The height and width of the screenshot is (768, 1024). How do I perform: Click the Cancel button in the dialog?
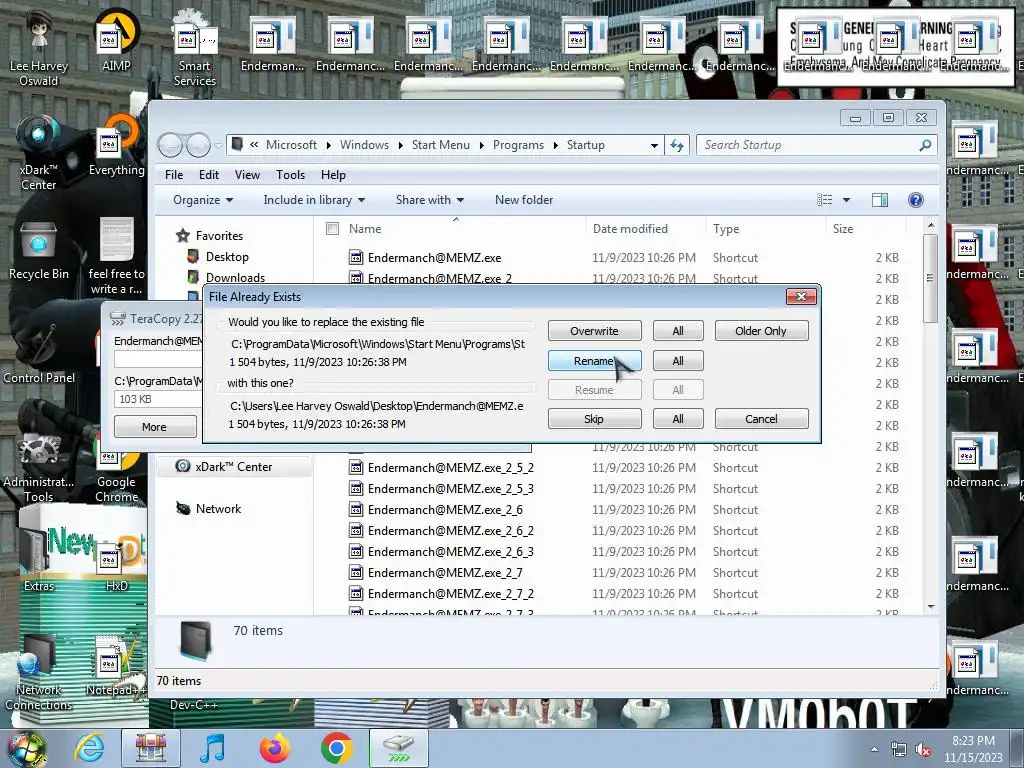[761, 419]
